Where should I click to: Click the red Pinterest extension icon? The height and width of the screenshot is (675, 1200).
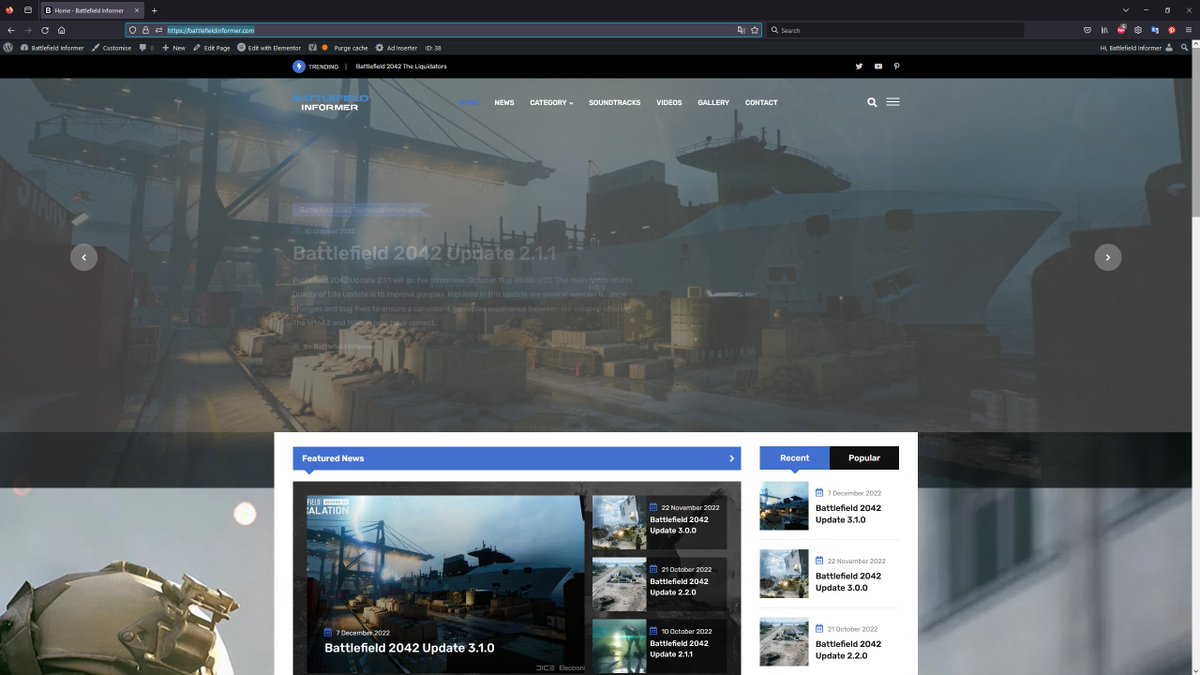pos(1172,30)
